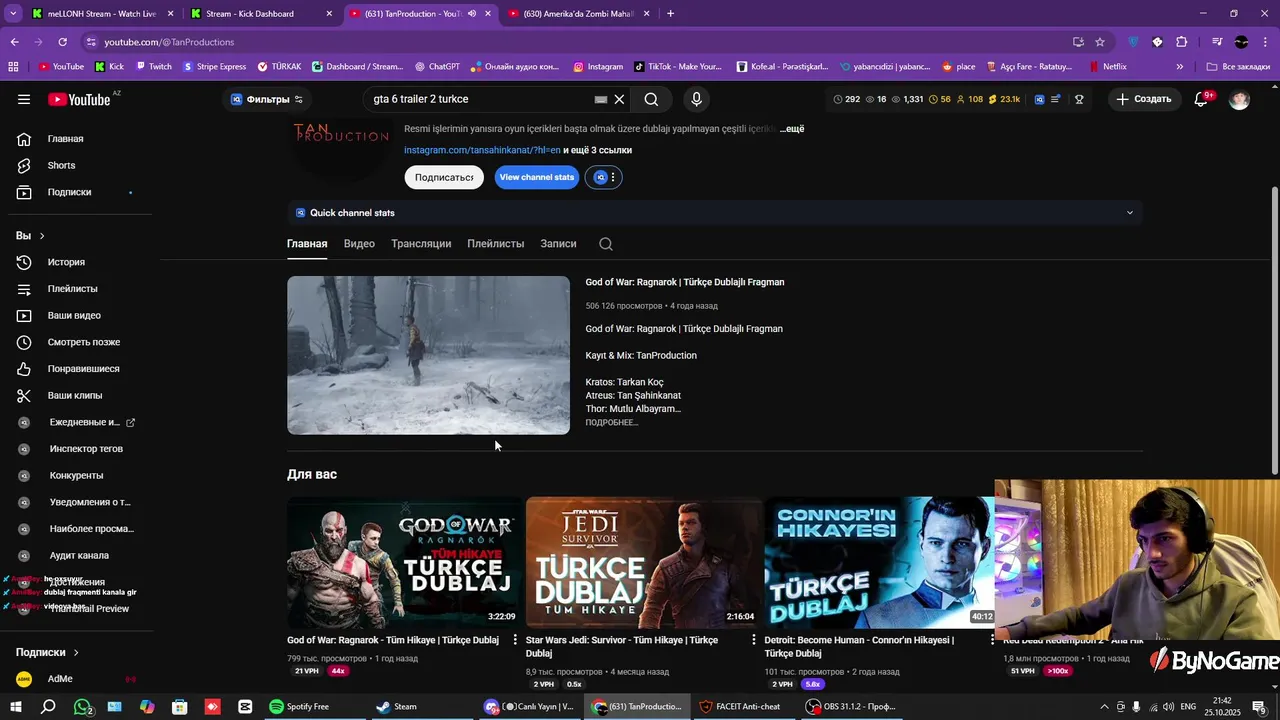Click the search magnifier button
Viewport: 1280px width, 720px height.
(651, 99)
